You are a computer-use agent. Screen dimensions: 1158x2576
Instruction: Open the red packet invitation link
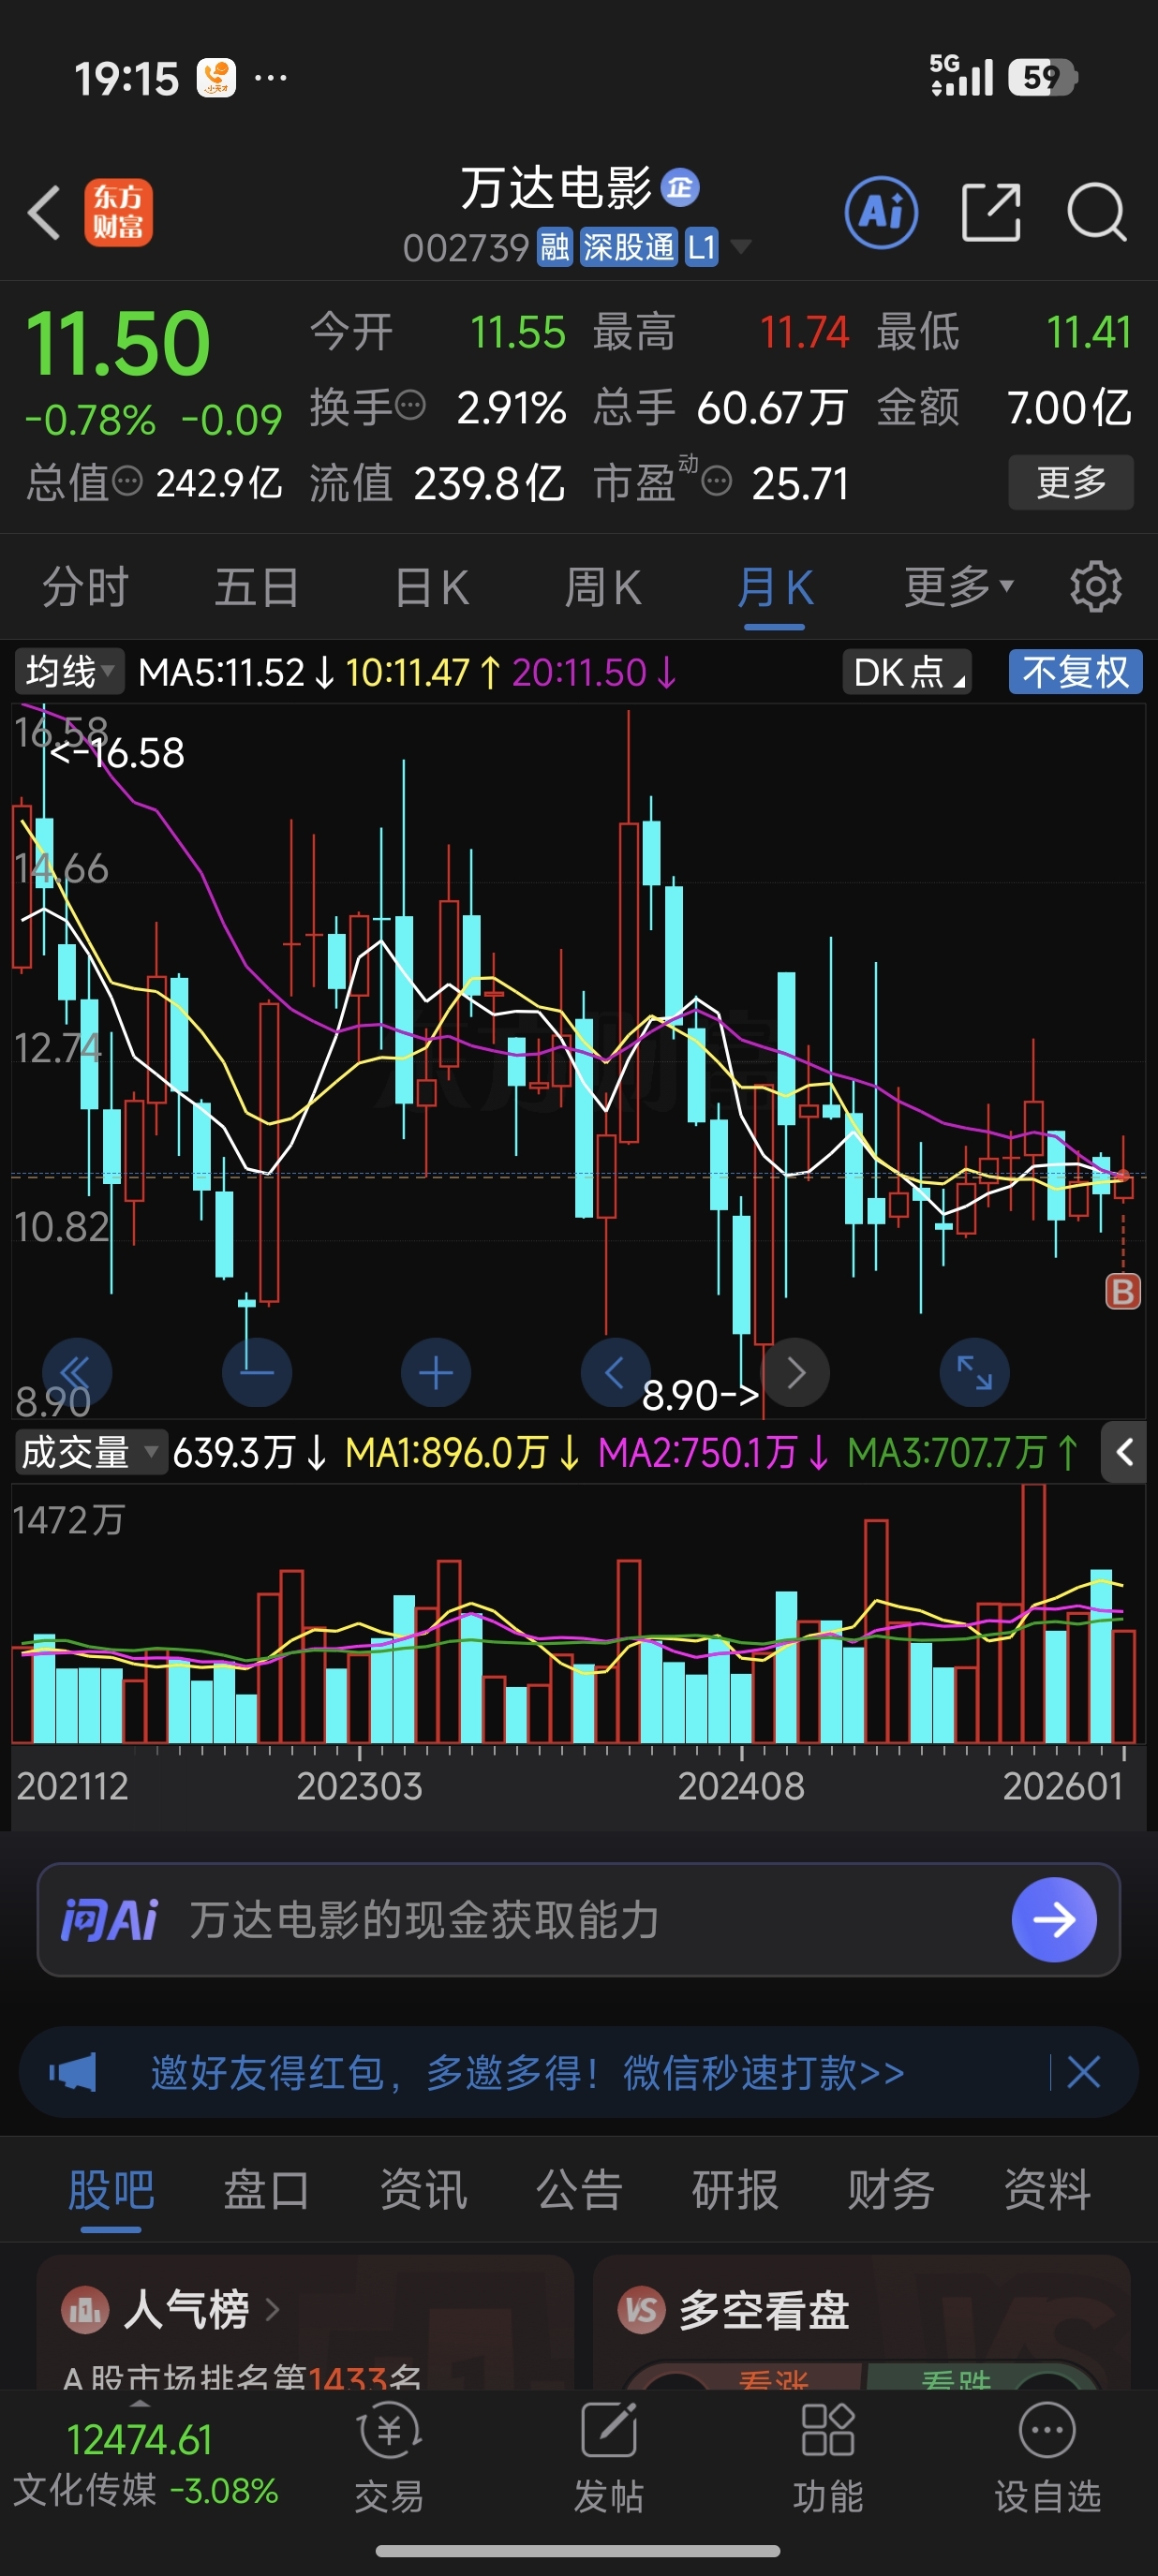[527, 2072]
